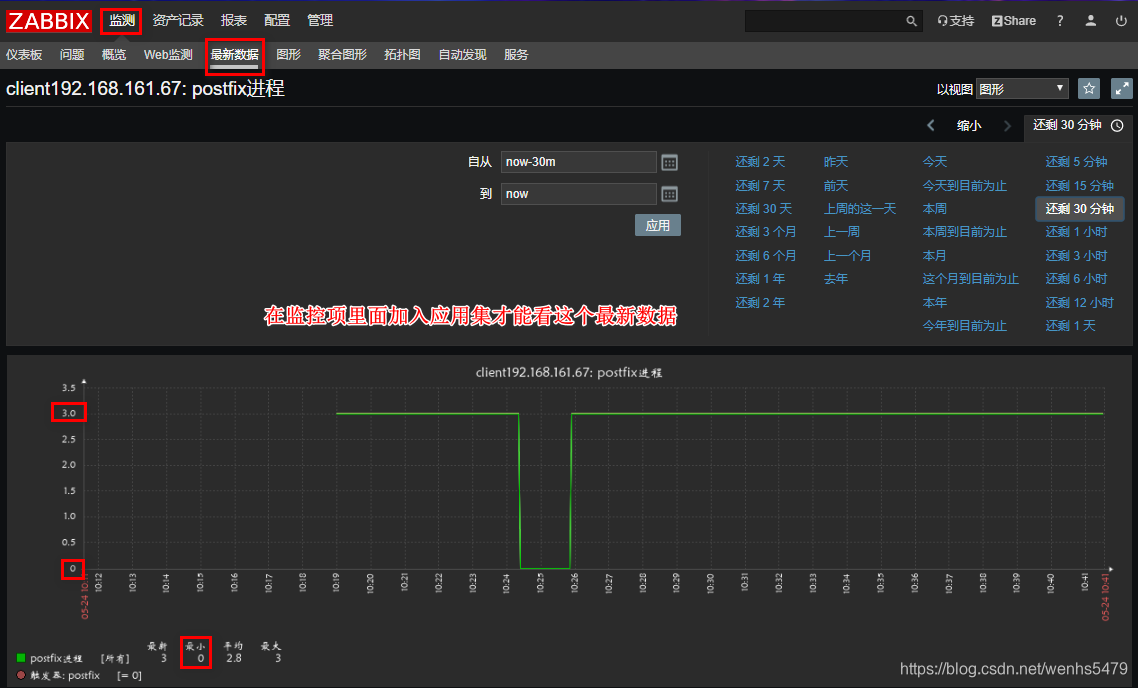This screenshot has height=688, width=1138.
Task: Select 还剩 15 分钟 time range
Action: coord(1079,186)
